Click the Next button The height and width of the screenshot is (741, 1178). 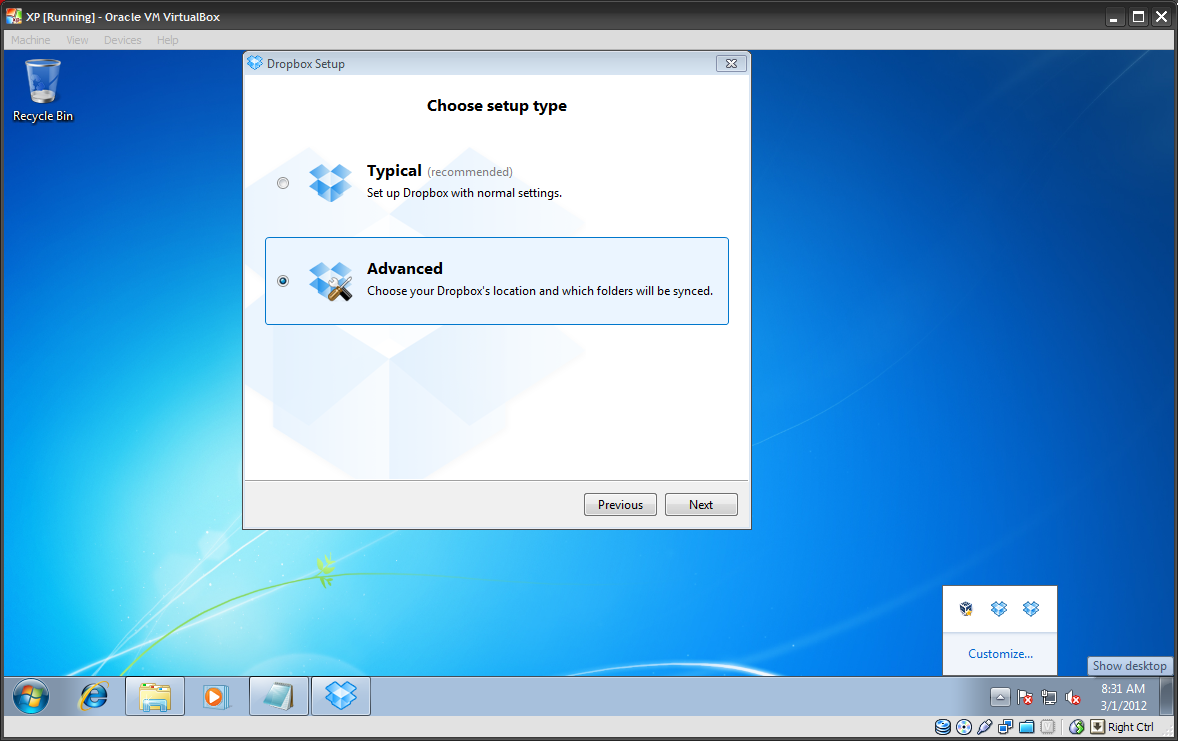(701, 504)
